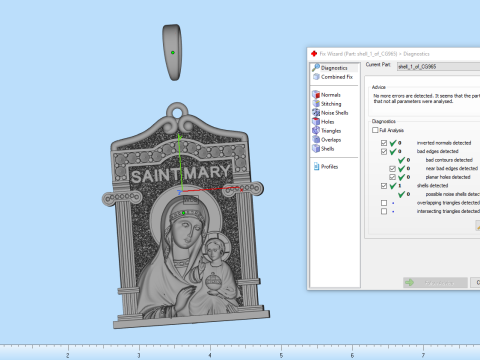Enable intersecting triangles detected checkbox
Image resolution: width=480 pixels, height=360 pixels.
coord(384,211)
